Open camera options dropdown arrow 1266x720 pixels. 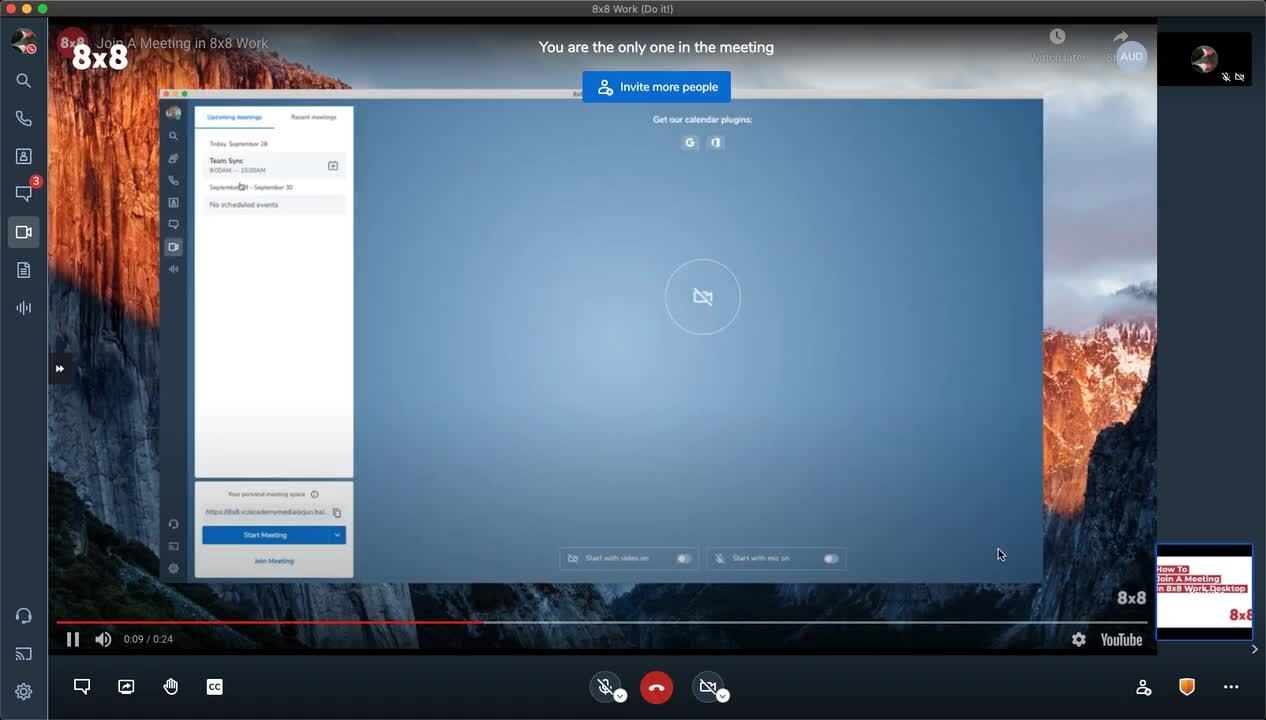coord(723,696)
